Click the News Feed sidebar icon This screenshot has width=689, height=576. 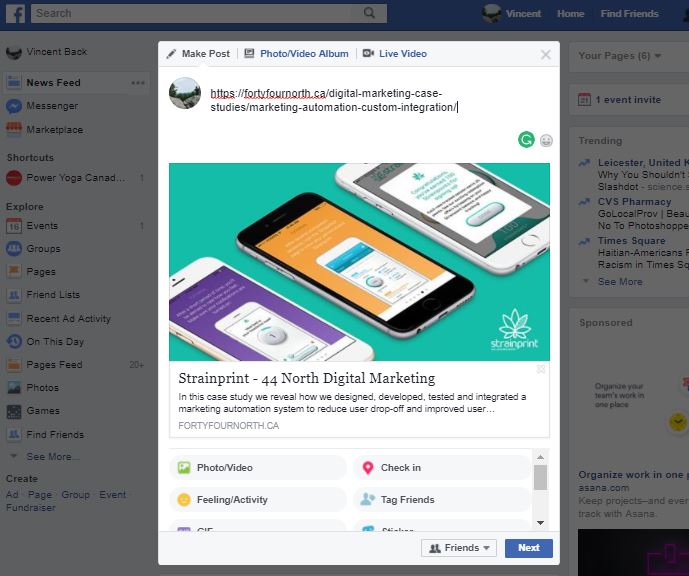pyautogui.click(x=14, y=82)
